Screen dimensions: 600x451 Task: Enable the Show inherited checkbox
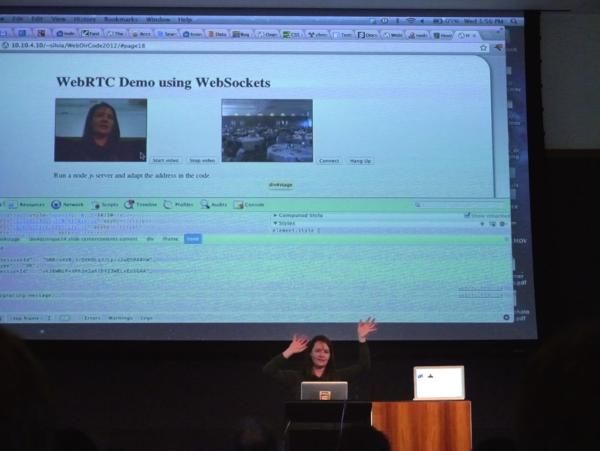click(x=467, y=215)
